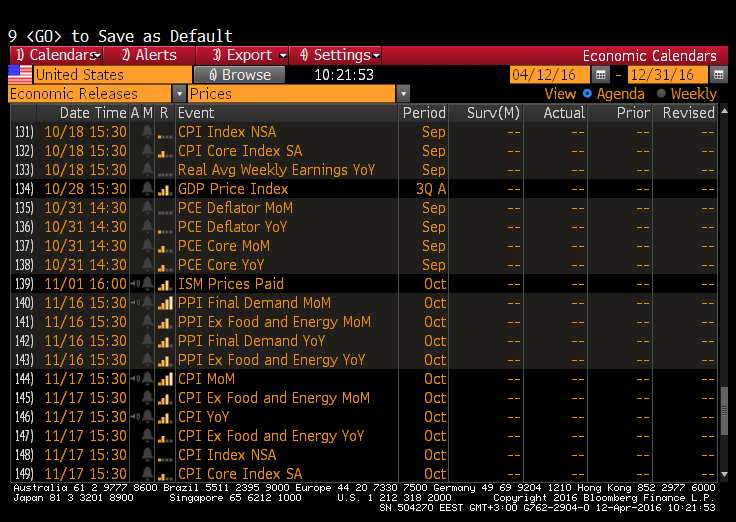Viewport: 736px width, 522px height.
Task: Open the PCE Deflator YoY event
Action: pos(232,227)
